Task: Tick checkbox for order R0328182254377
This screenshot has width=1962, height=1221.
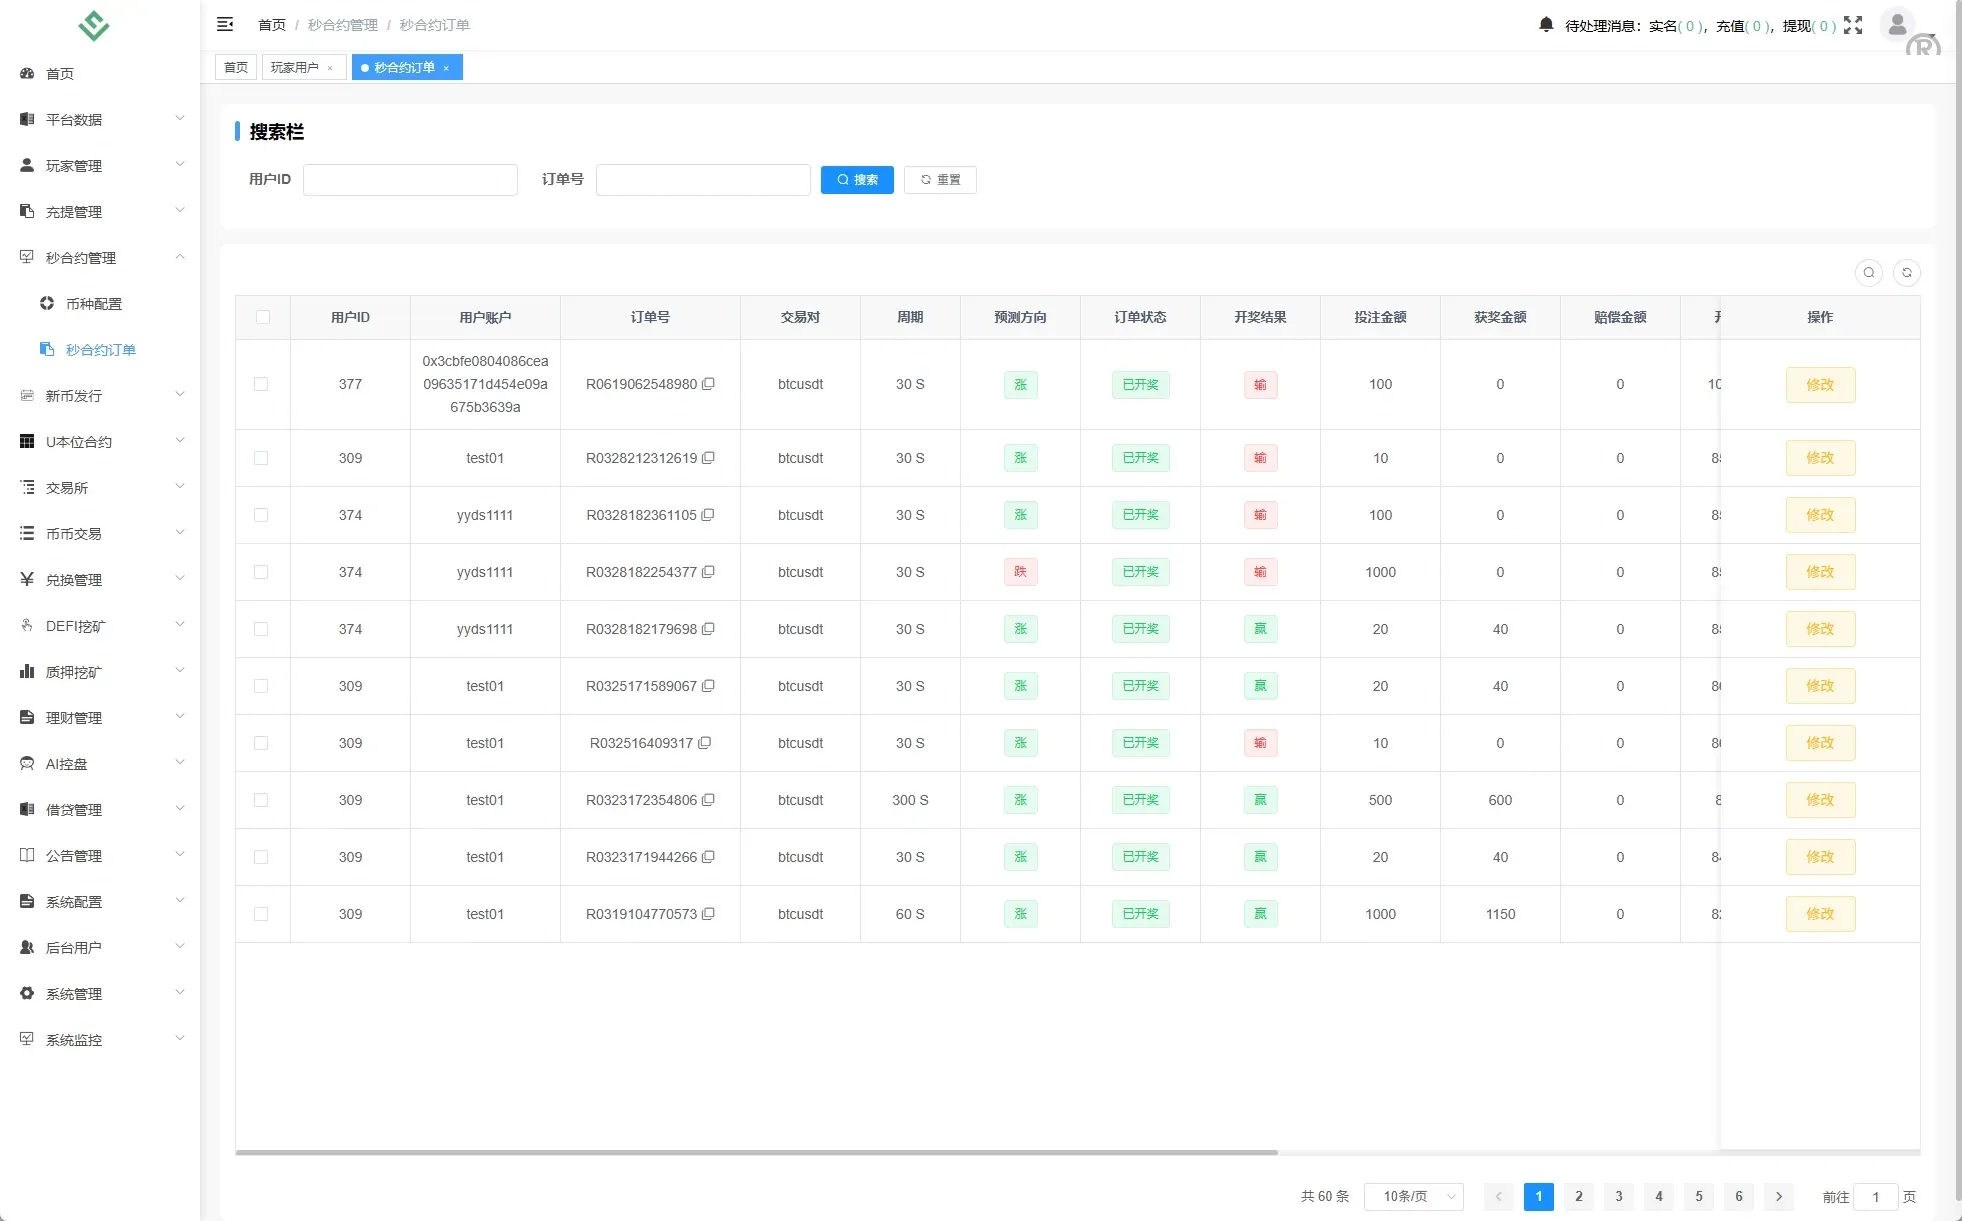Action: pyautogui.click(x=261, y=572)
